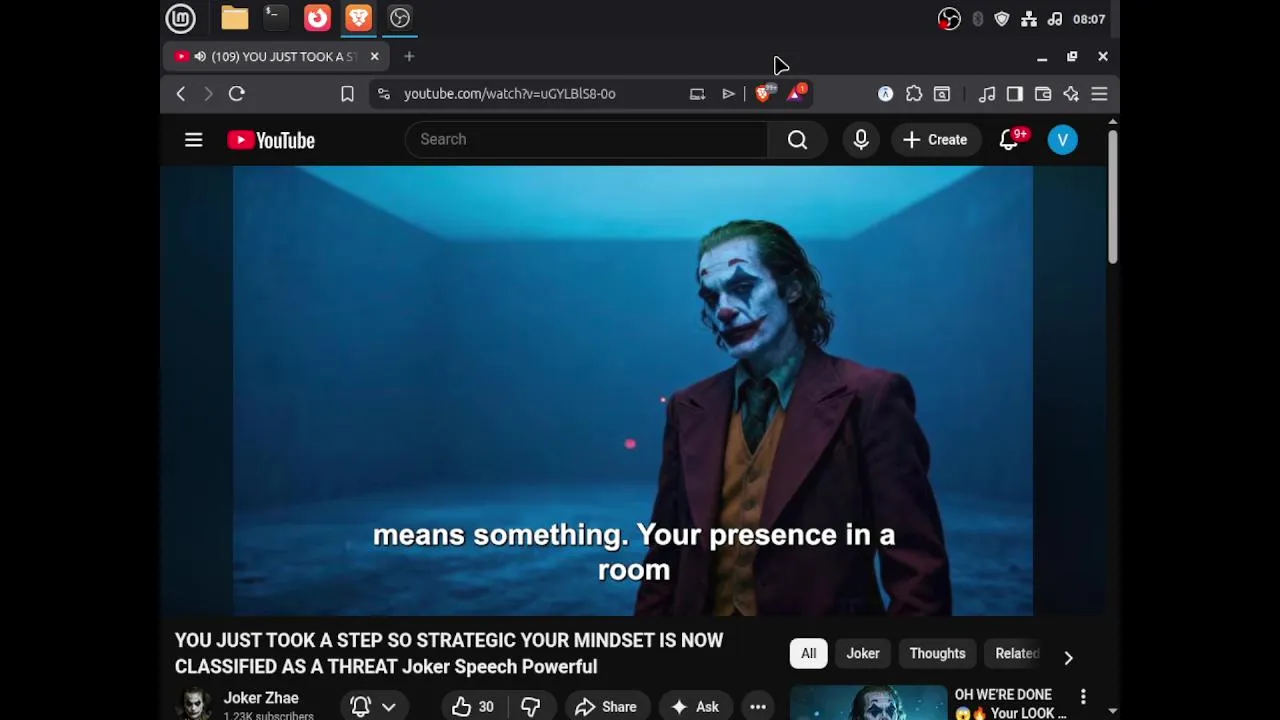Open the network tray icon

pyautogui.click(x=1029, y=19)
